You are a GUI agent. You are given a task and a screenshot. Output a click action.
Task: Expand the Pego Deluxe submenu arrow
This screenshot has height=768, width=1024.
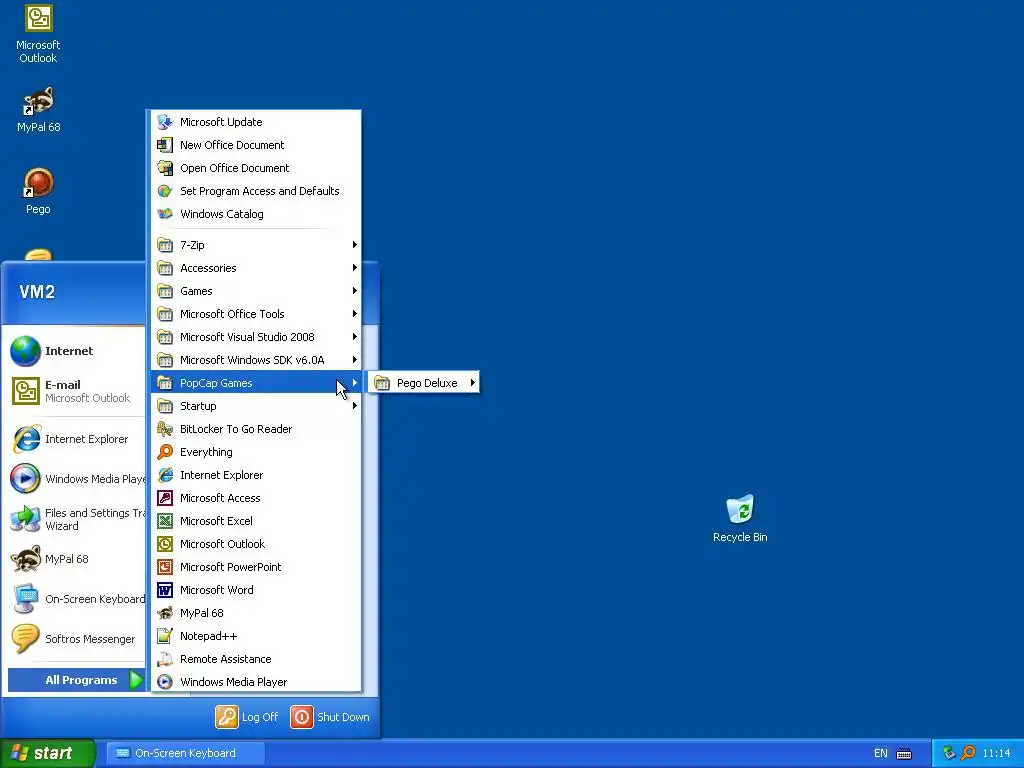coord(472,383)
